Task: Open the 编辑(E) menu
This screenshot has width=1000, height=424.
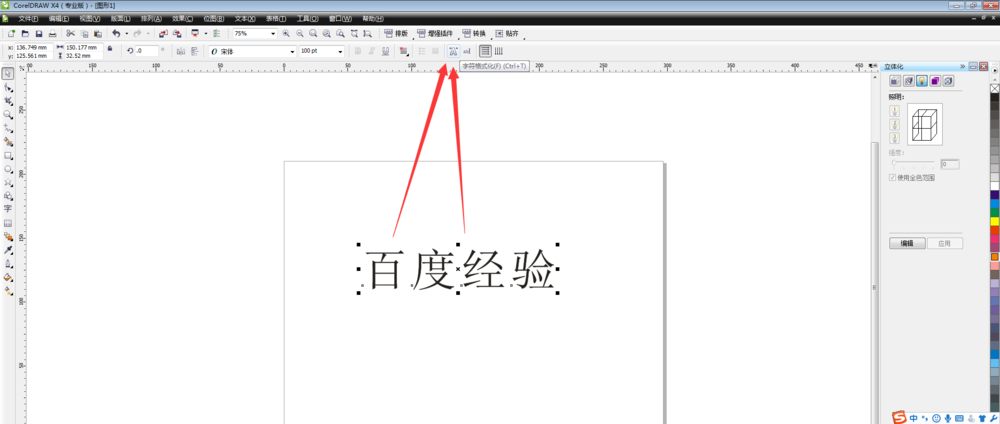Action: (x=59, y=18)
